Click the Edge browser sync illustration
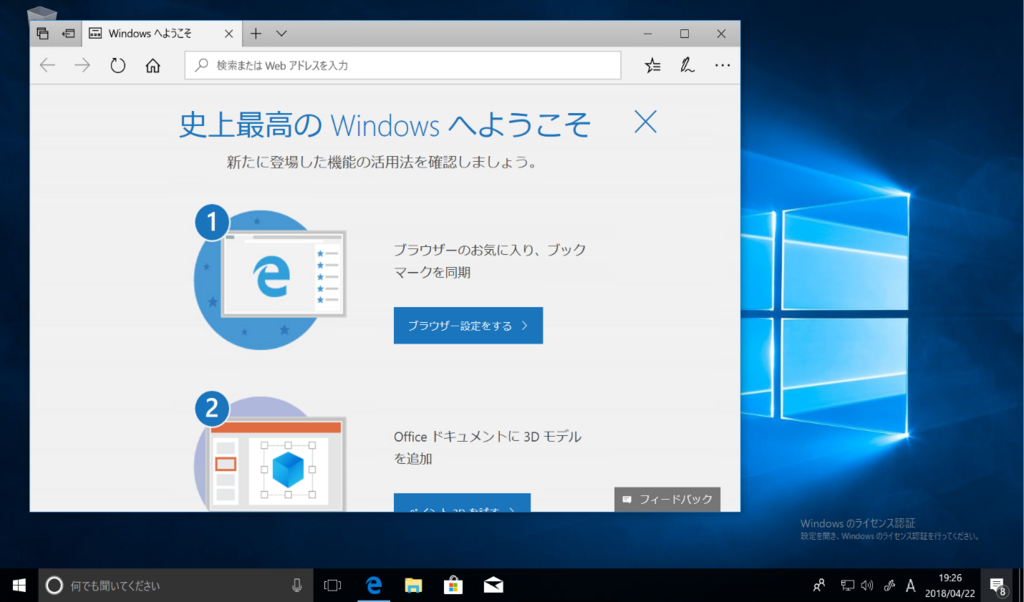This screenshot has width=1024, height=602. [x=270, y=279]
